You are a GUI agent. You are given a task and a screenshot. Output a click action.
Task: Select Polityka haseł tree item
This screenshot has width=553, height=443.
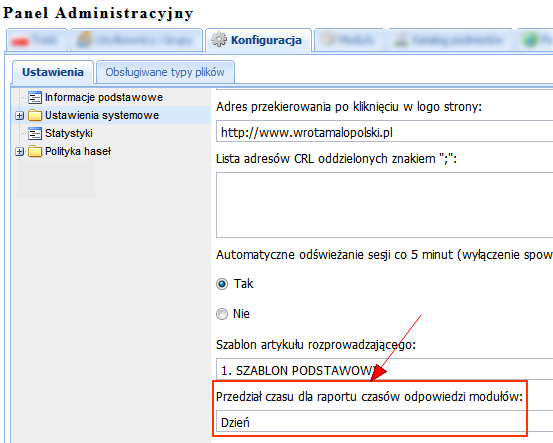[78, 152]
